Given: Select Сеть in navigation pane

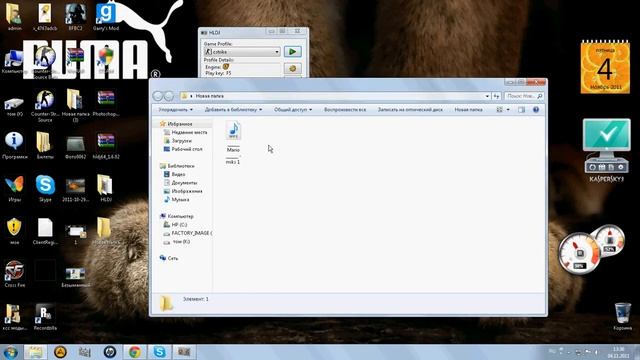Looking at the screenshot, I should pos(172,258).
